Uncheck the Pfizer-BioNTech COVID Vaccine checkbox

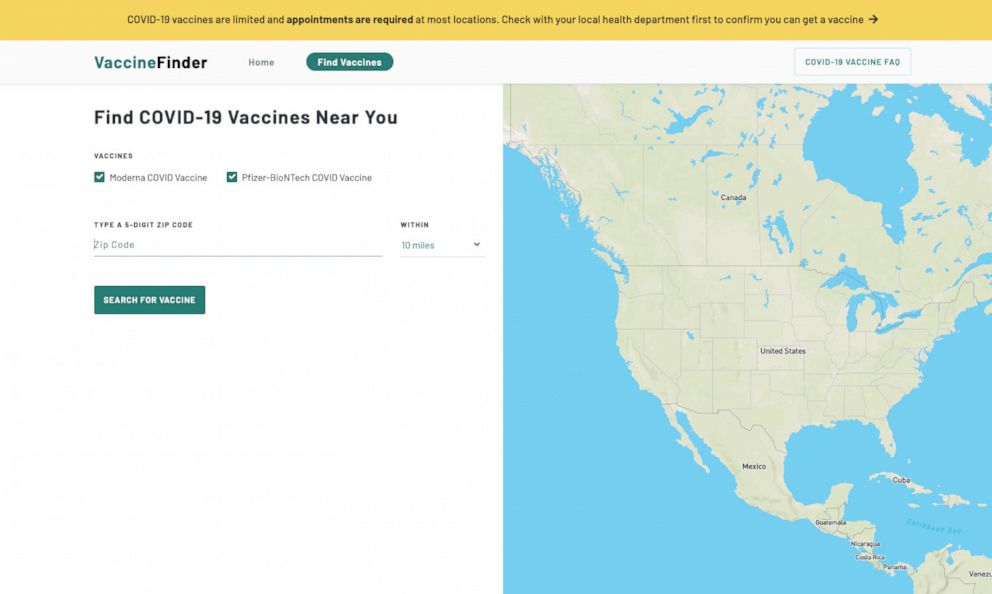[x=232, y=177]
